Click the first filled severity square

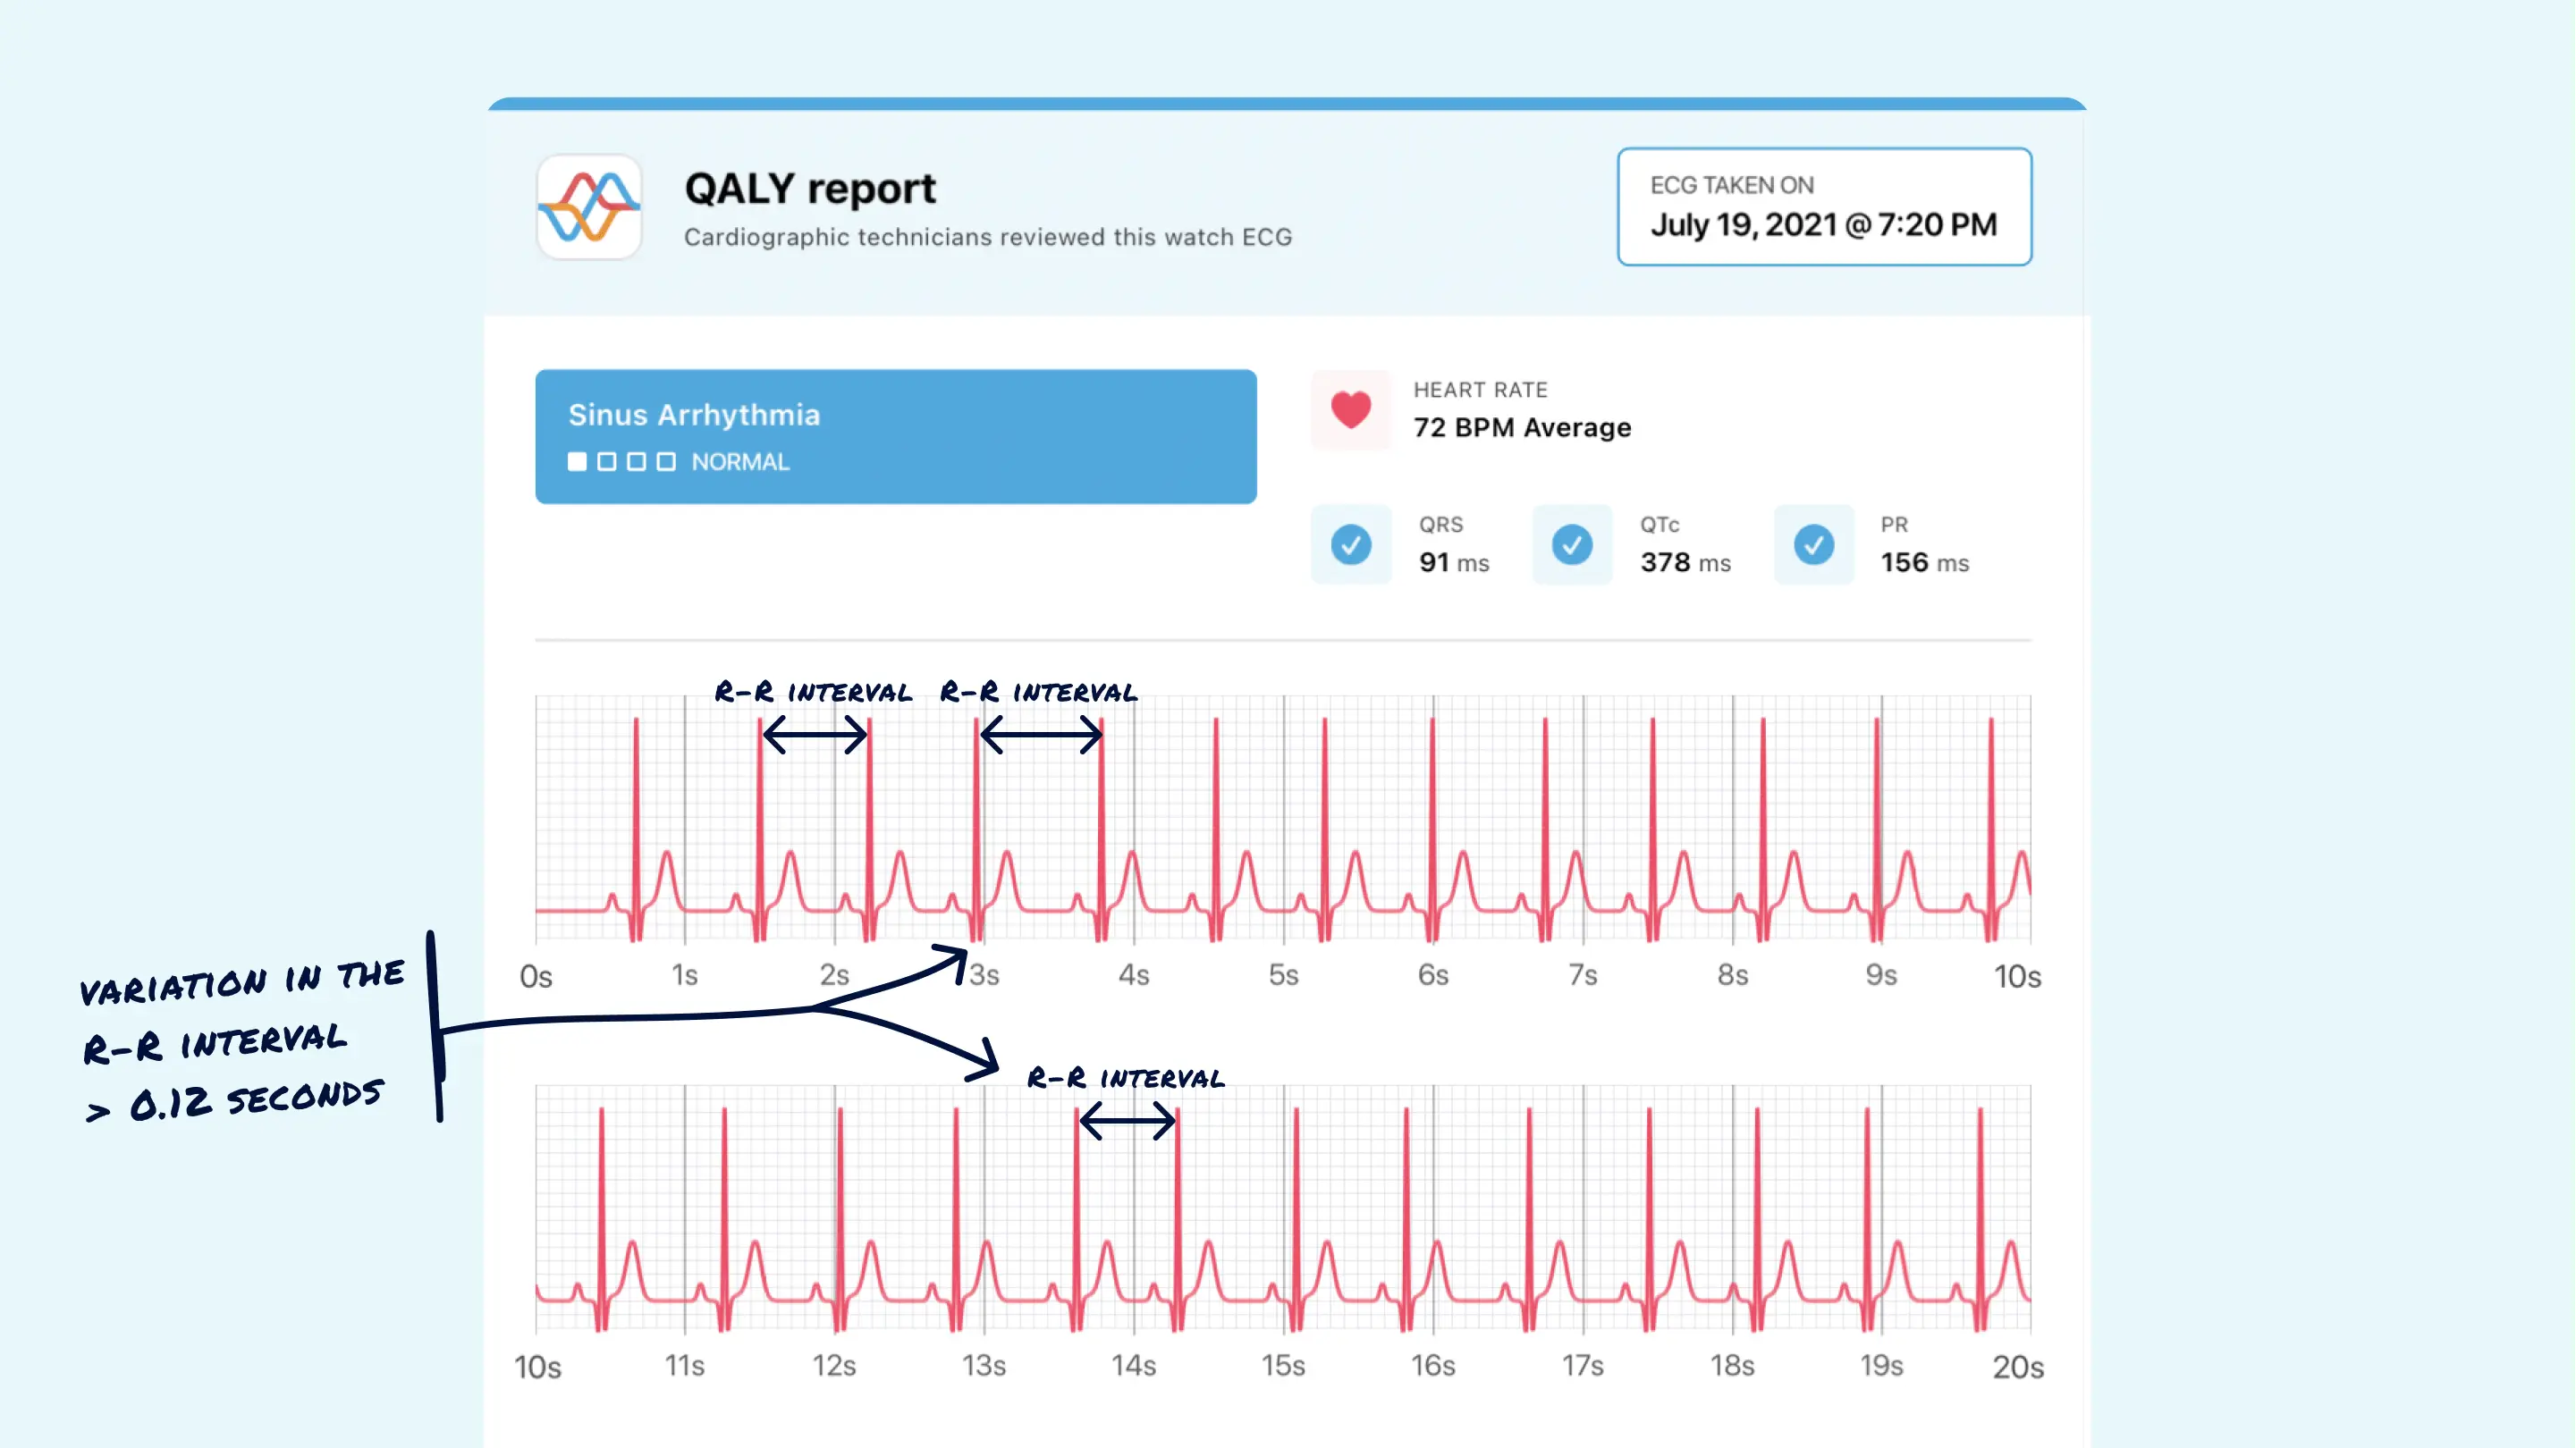(x=577, y=461)
